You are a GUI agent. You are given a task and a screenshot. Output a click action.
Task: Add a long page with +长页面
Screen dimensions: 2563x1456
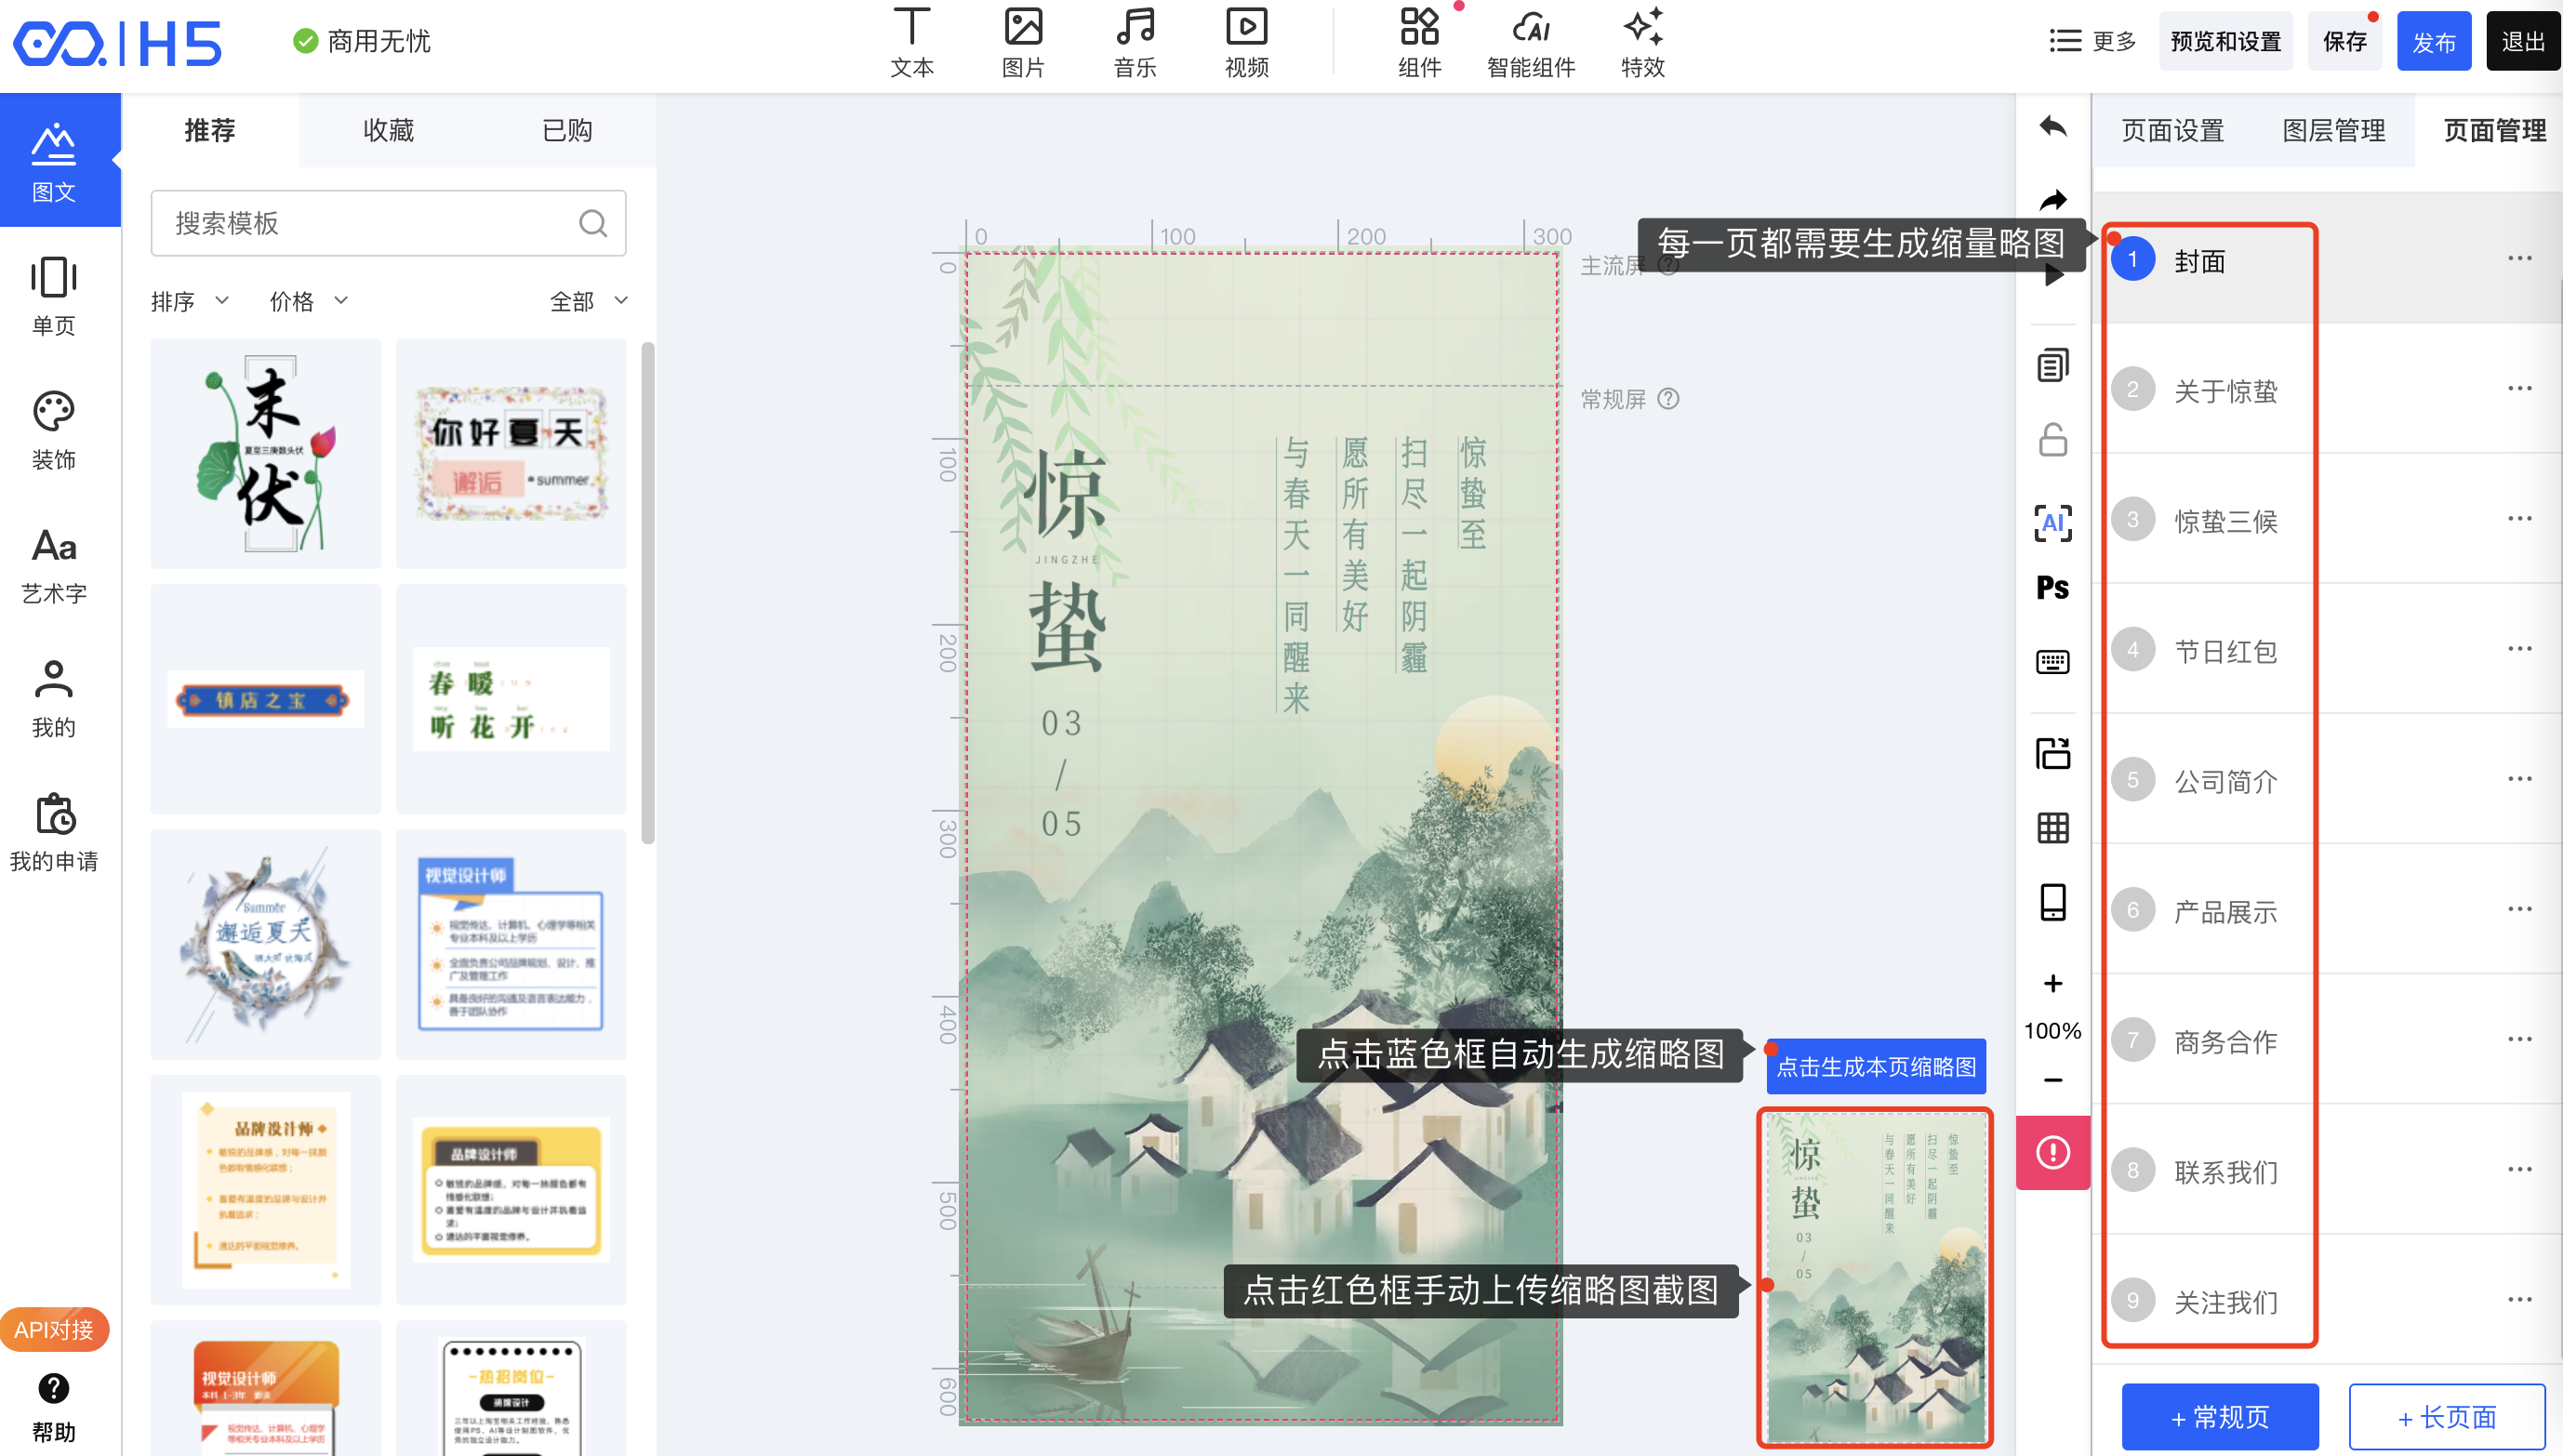click(2447, 1416)
